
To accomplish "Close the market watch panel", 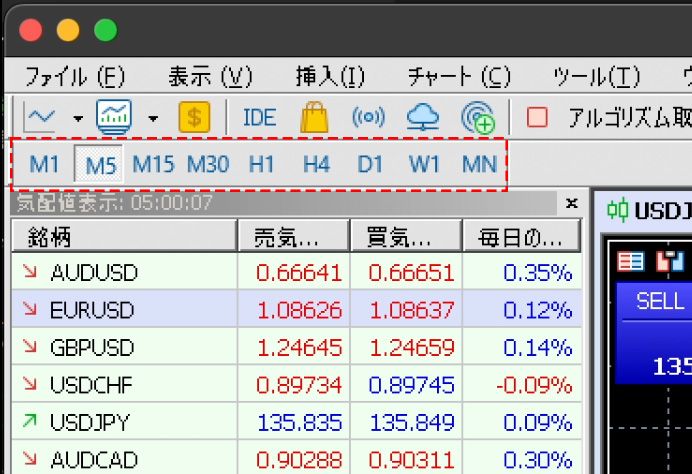I will pyautogui.click(x=571, y=203).
